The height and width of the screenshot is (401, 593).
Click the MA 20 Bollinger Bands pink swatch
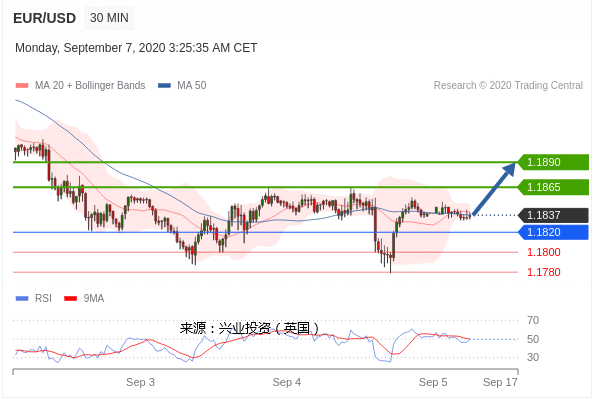coord(22,85)
